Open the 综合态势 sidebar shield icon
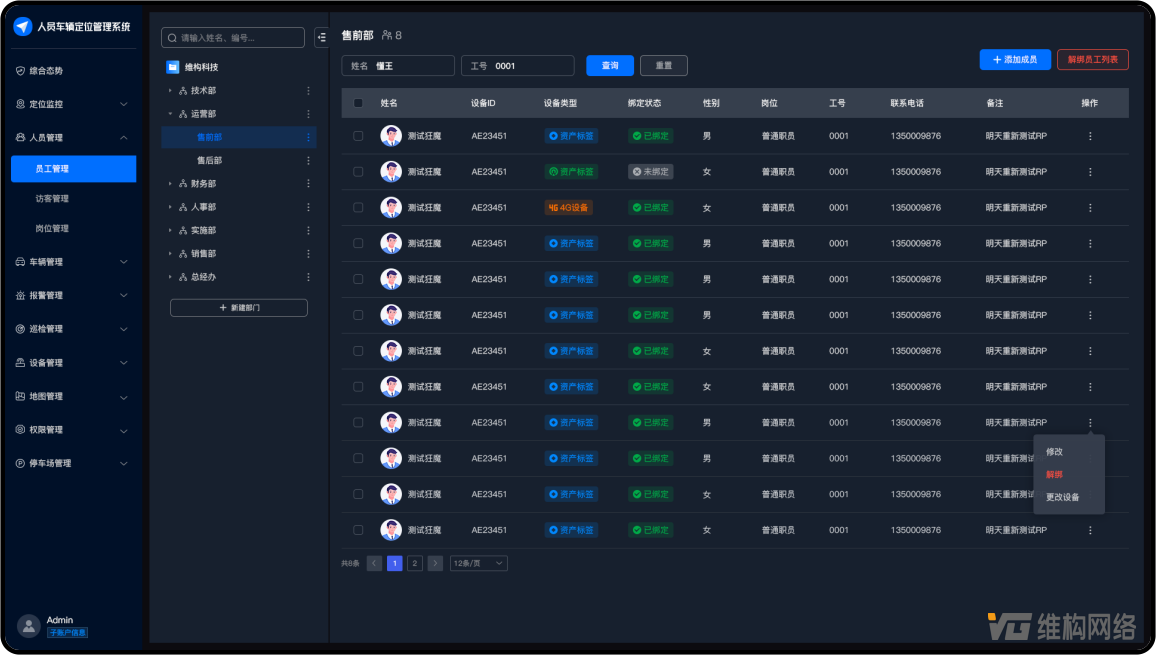This screenshot has height=655, width=1157. (21, 71)
